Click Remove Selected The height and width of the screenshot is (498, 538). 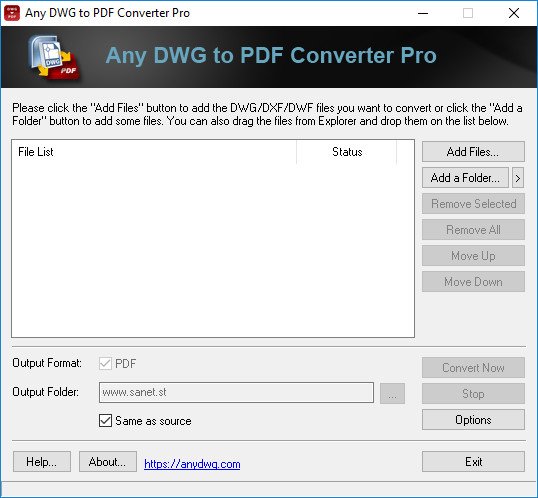pos(473,204)
